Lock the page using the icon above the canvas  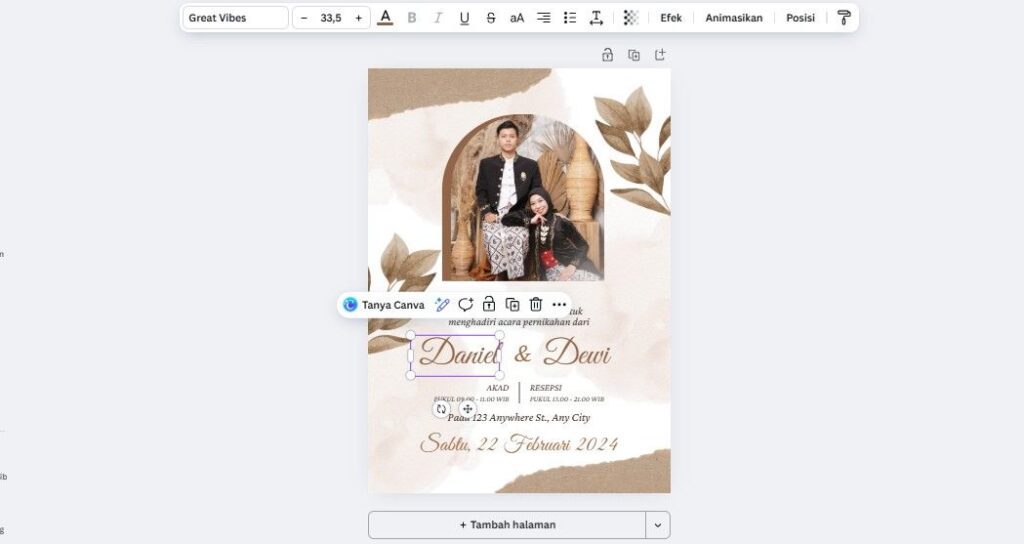(x=607, y=55)
